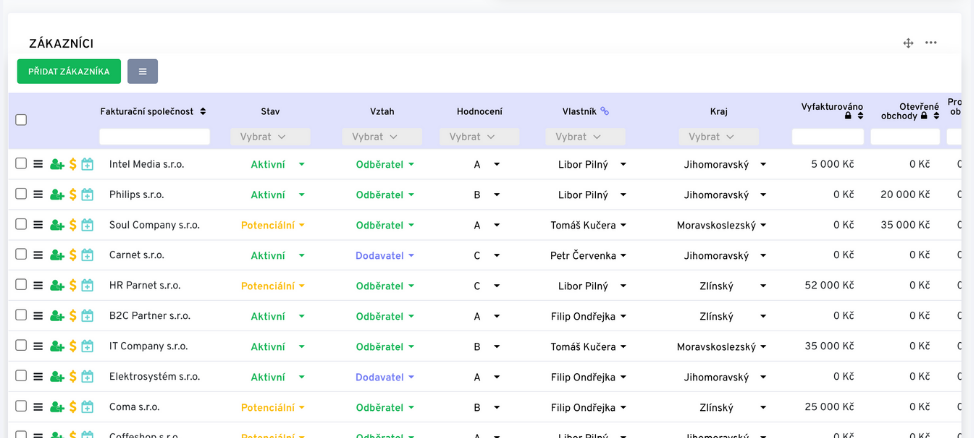This screenshot has height=438, width=974.
Task: Open row menu for Intel Media s.r.o.
Action: 38,164
